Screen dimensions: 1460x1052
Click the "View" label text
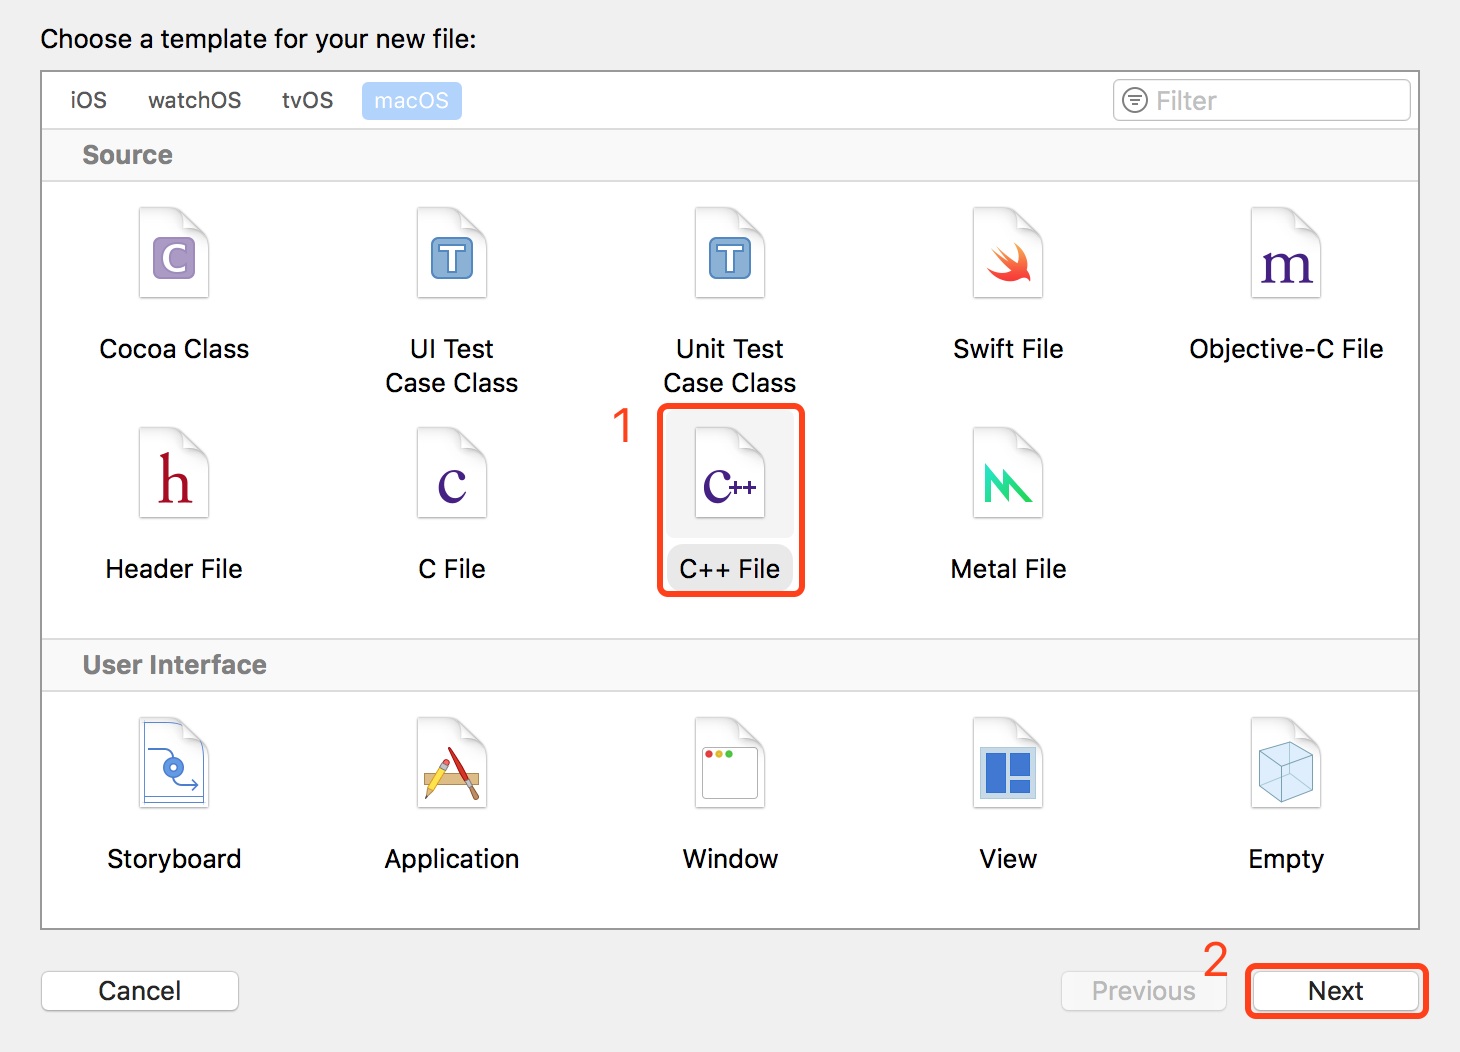pyautogui.click(x=1008, y=859)
